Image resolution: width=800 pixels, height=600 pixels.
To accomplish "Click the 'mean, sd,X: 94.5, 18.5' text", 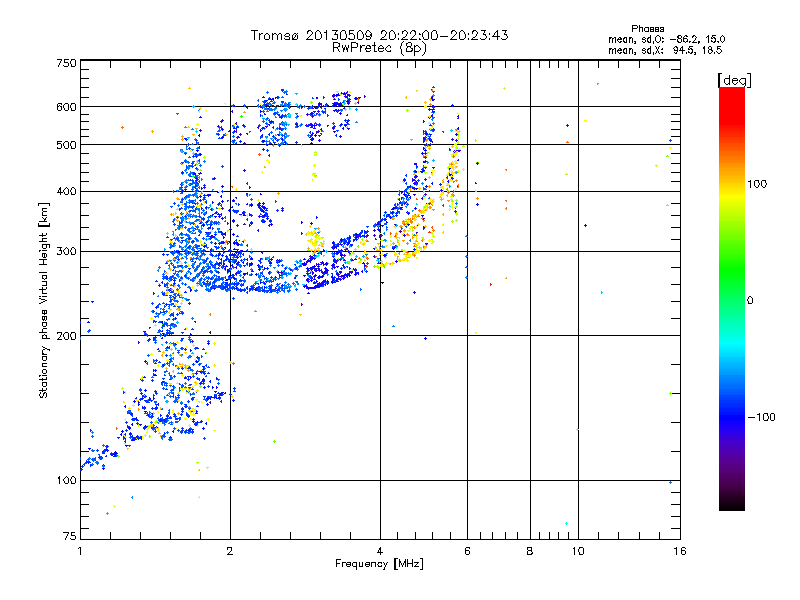I will click(x=665, y=50).
